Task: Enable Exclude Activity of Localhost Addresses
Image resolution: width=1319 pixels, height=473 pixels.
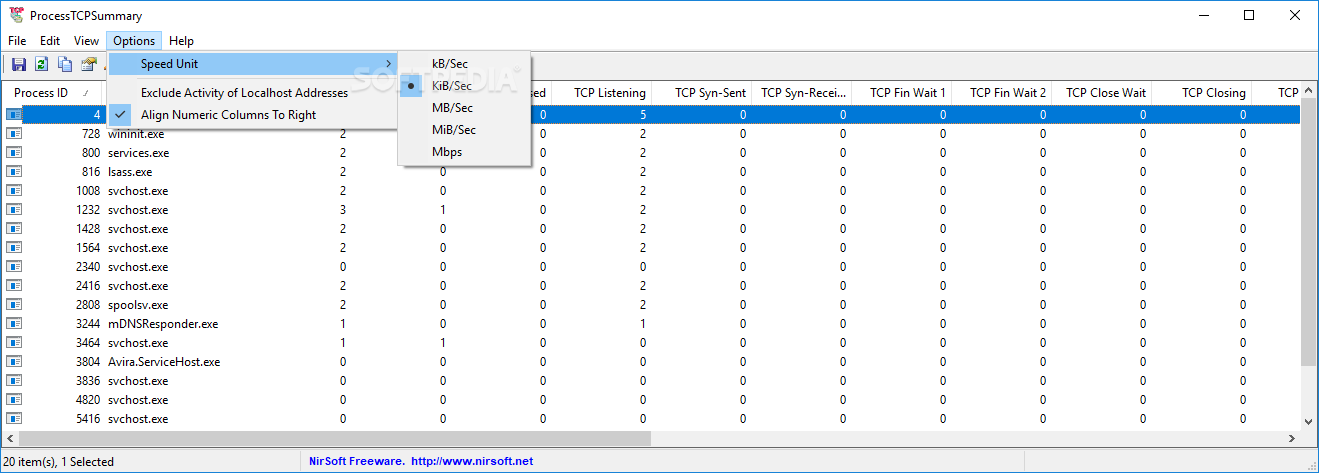Action: tap(253, 93)
